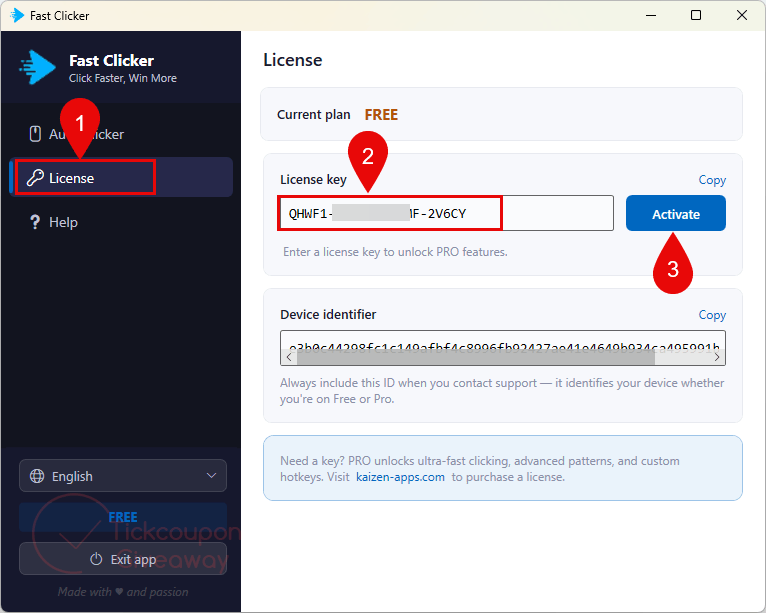The height and width of the screenshot is (613, 766).
Task: Click the key icon beside License
Action: [x=35, y=178]
